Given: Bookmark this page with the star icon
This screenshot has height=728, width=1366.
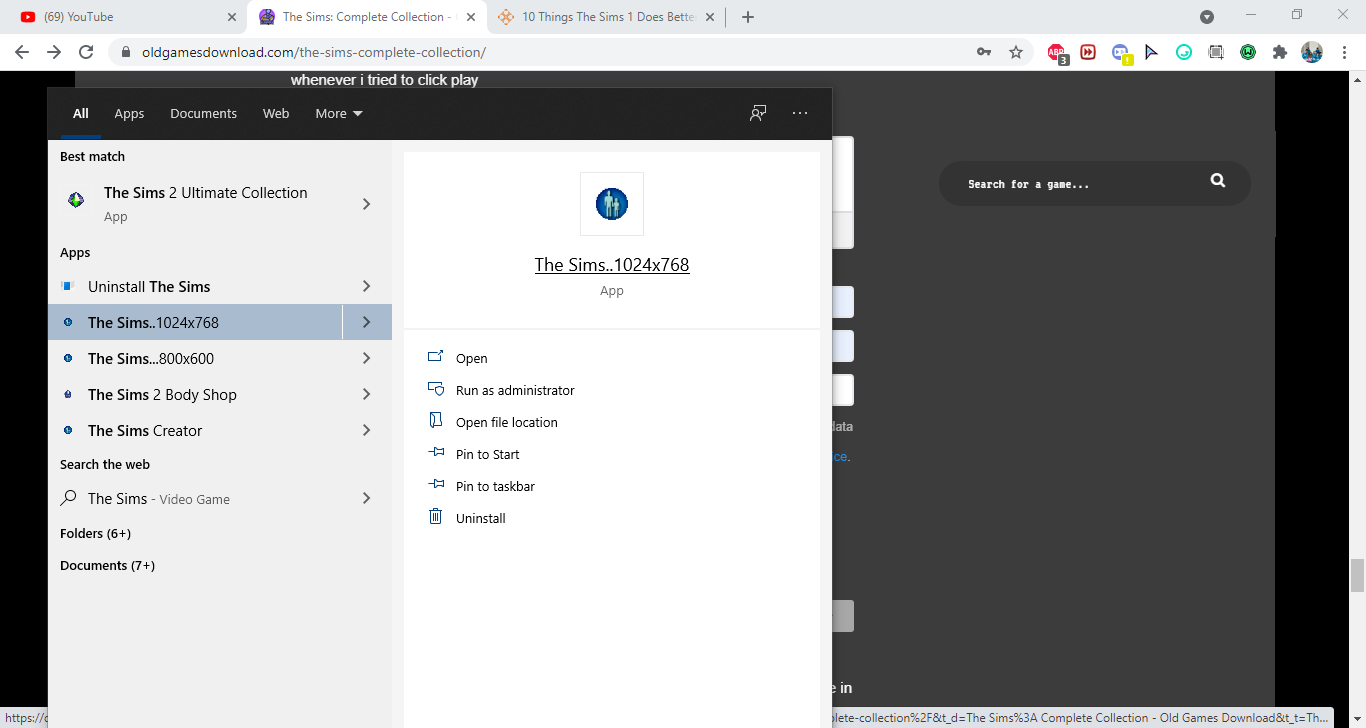Looking at the screenshot, I should tap(1016, 52).
